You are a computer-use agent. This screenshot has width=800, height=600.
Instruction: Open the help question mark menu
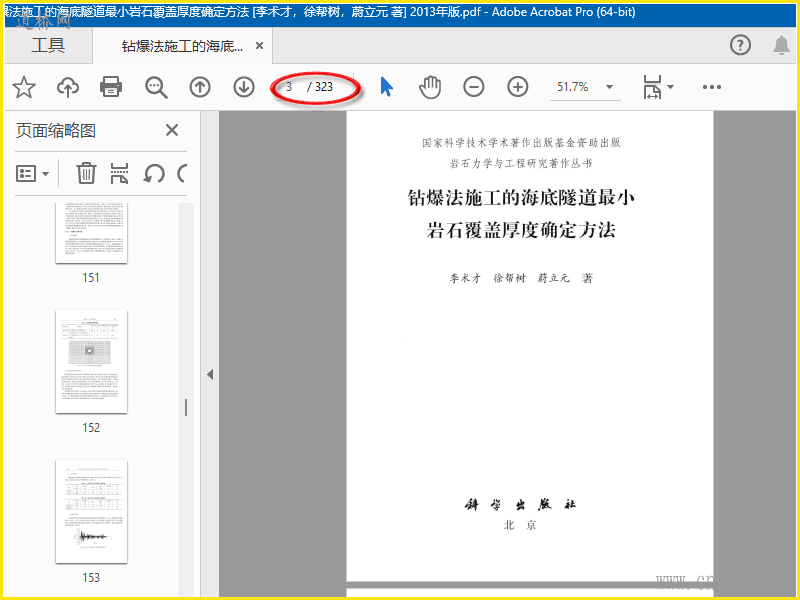coord(740,45)
